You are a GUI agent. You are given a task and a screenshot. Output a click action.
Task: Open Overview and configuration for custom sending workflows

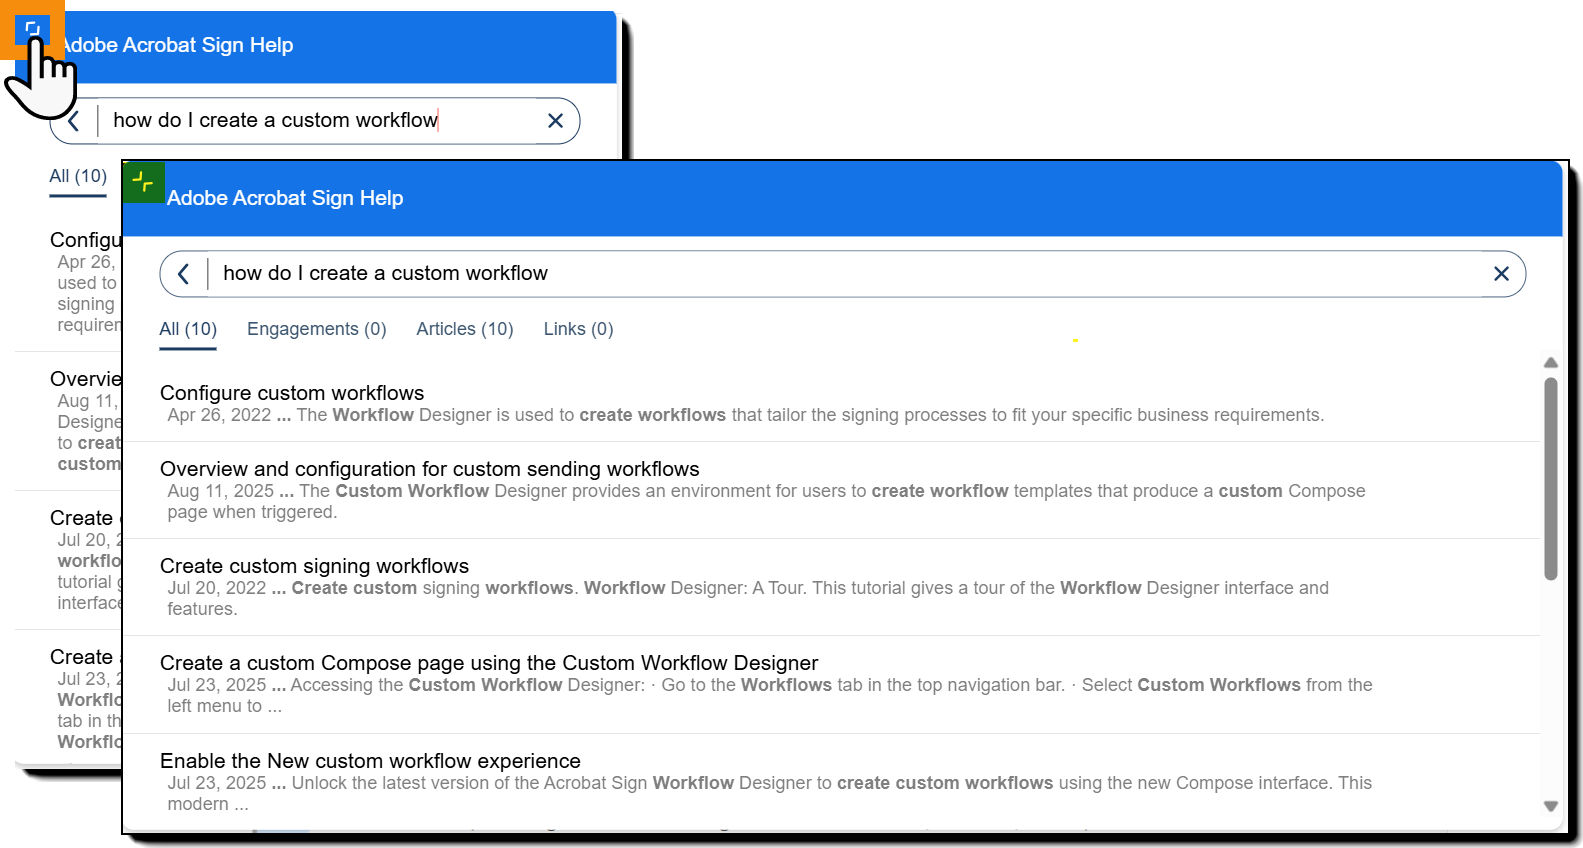pyautogui.click(x=430, y=469)
